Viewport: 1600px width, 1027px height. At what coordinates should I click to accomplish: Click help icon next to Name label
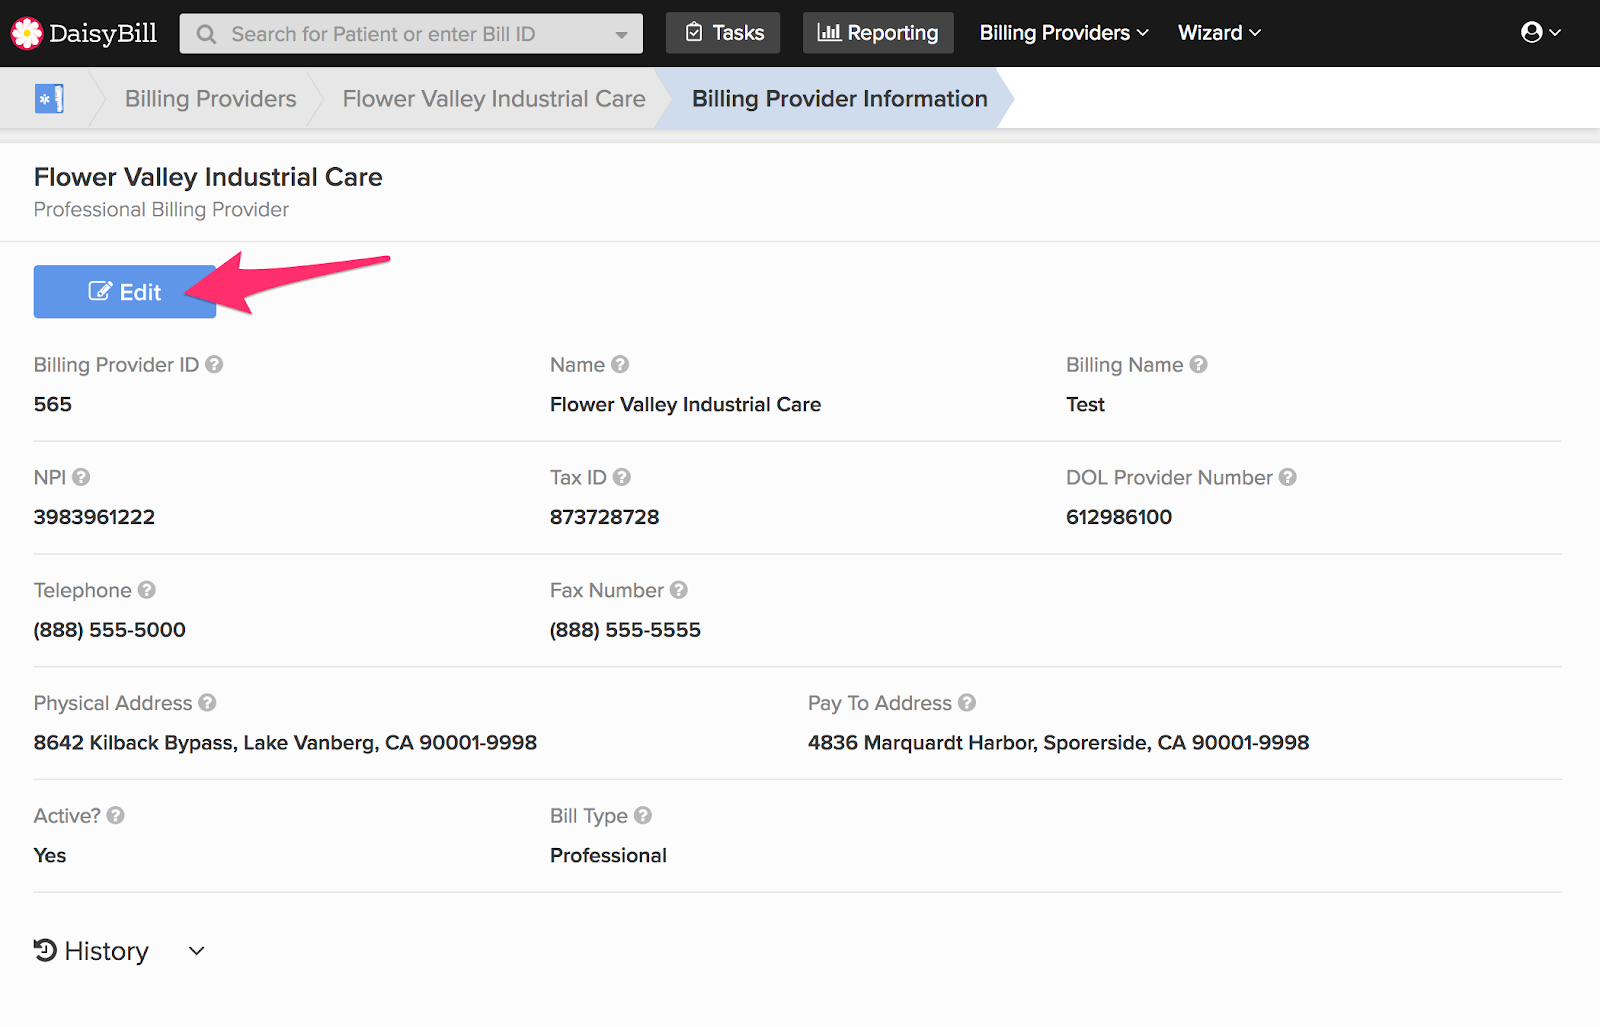620,365
